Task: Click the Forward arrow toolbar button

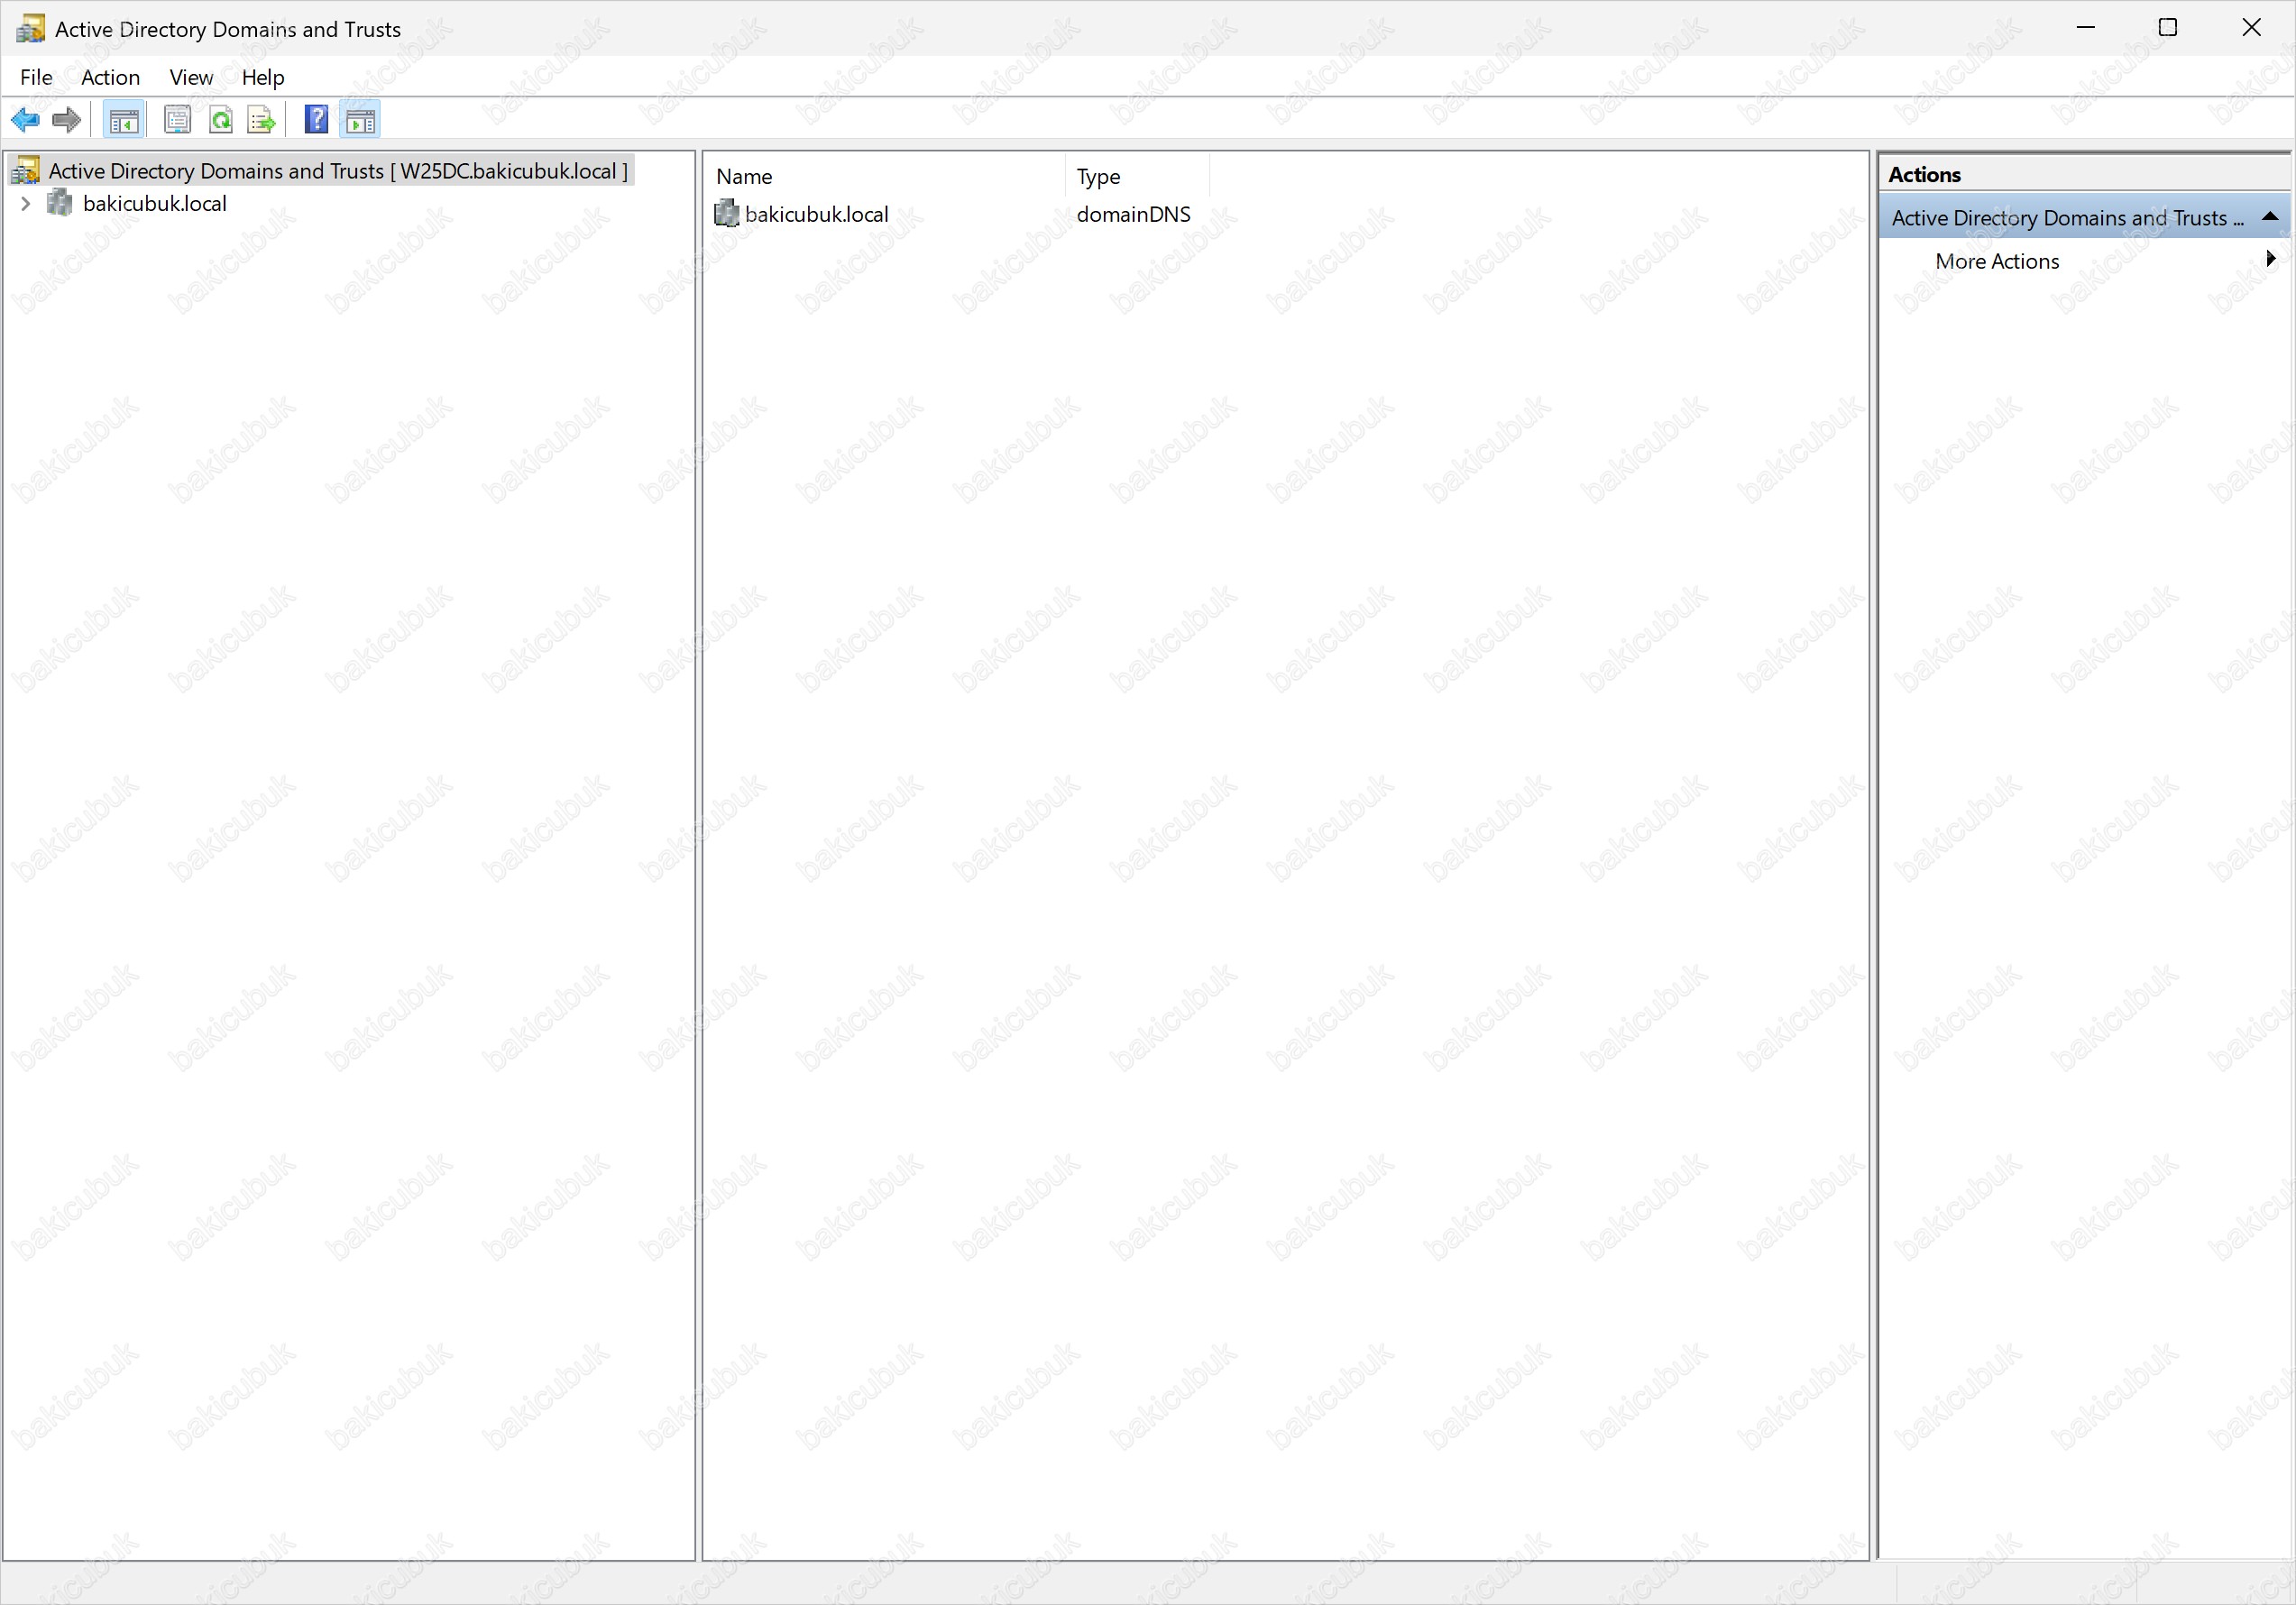Action: pyautogui.click(x=66, y=121)
